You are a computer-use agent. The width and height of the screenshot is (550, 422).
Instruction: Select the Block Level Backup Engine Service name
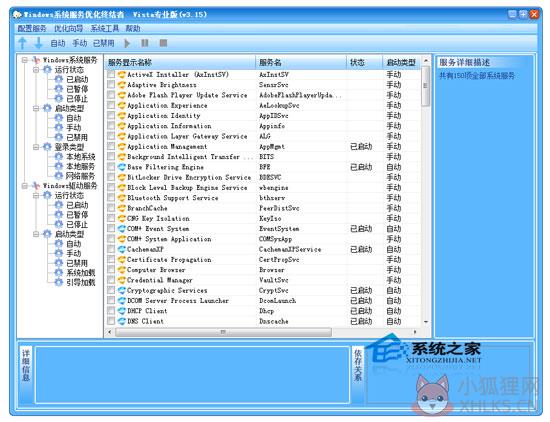click(187, 188)
